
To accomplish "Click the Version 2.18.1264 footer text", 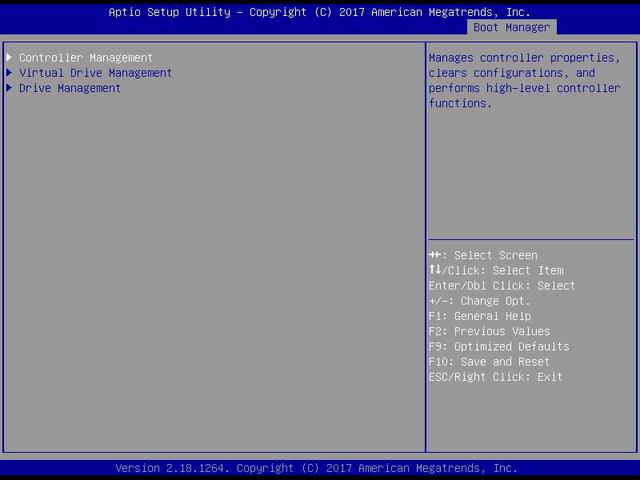I will click(x=316, y=468).
